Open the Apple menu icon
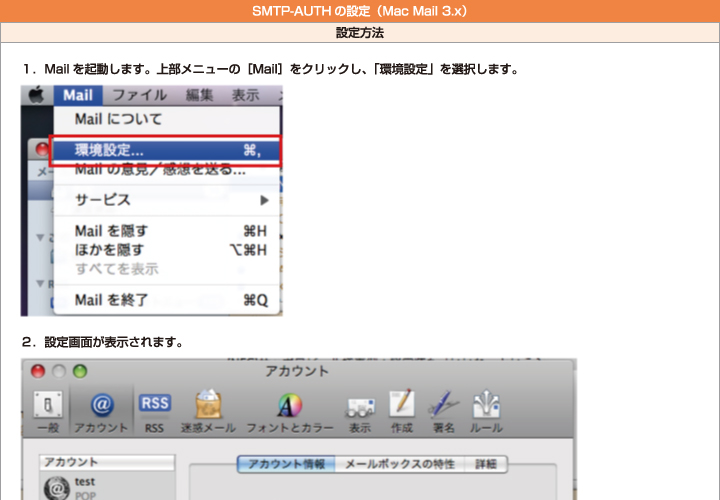This screenshot has width=720, height=500. coord(36,95)
